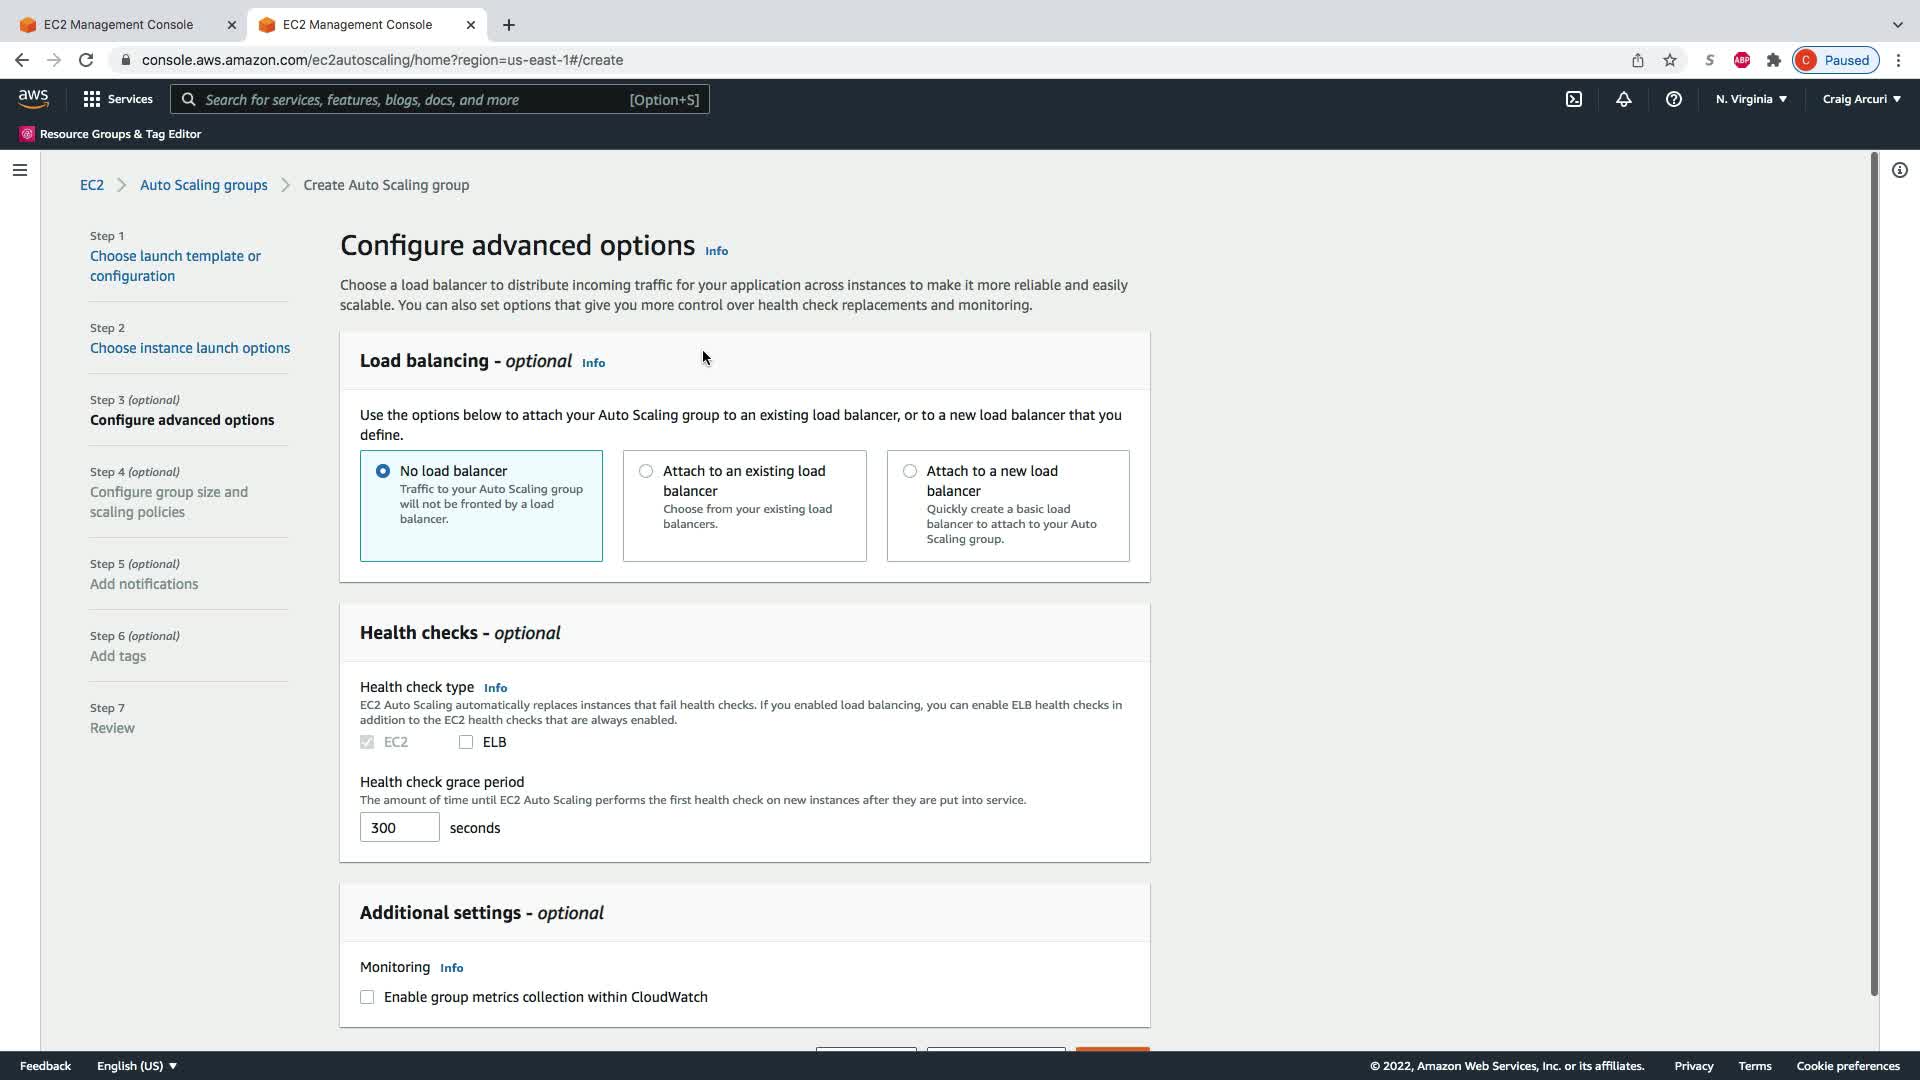
Task: Open the Services grid menu
Action: coord(118,99)
